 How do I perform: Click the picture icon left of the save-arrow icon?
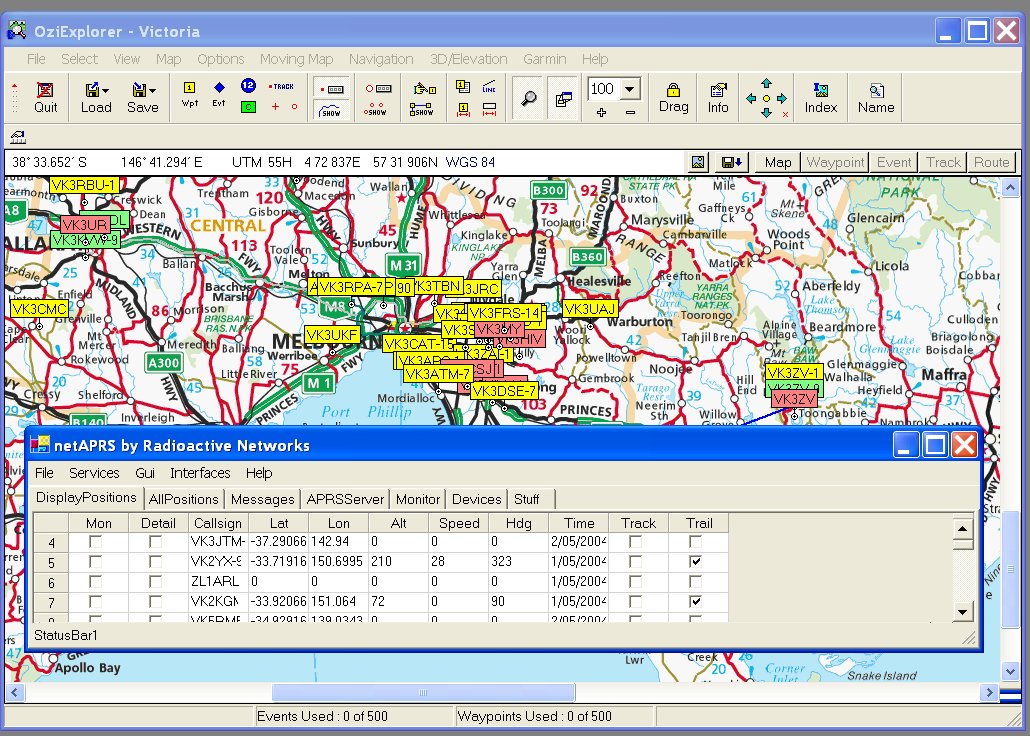tap(698, 162)
